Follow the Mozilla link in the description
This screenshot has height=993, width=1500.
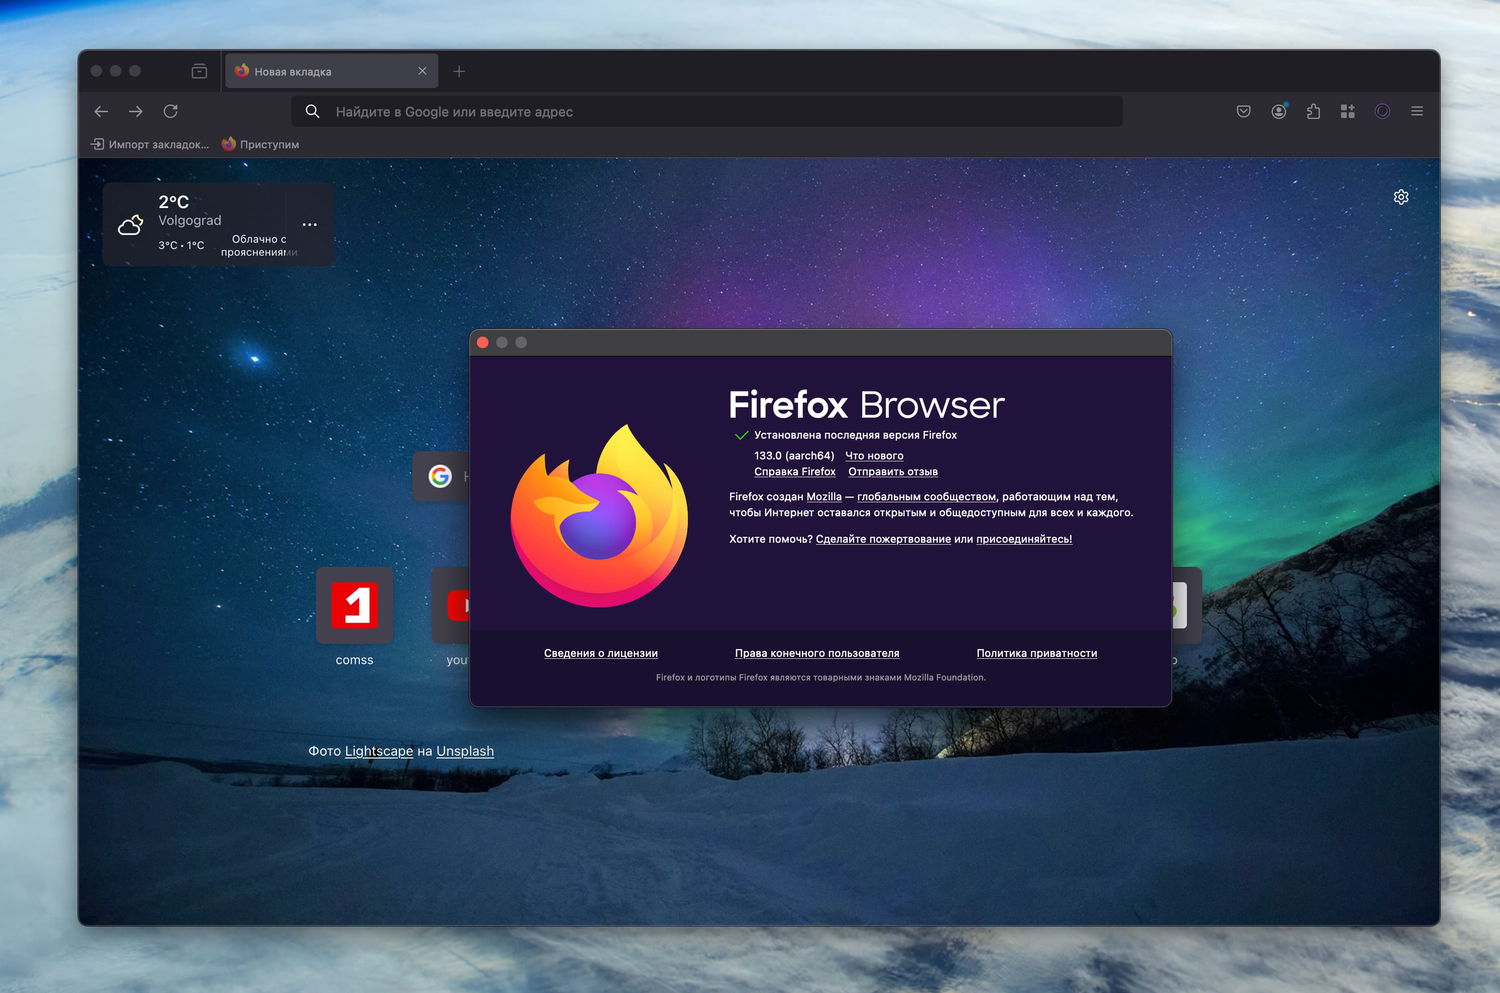point(824,497)
